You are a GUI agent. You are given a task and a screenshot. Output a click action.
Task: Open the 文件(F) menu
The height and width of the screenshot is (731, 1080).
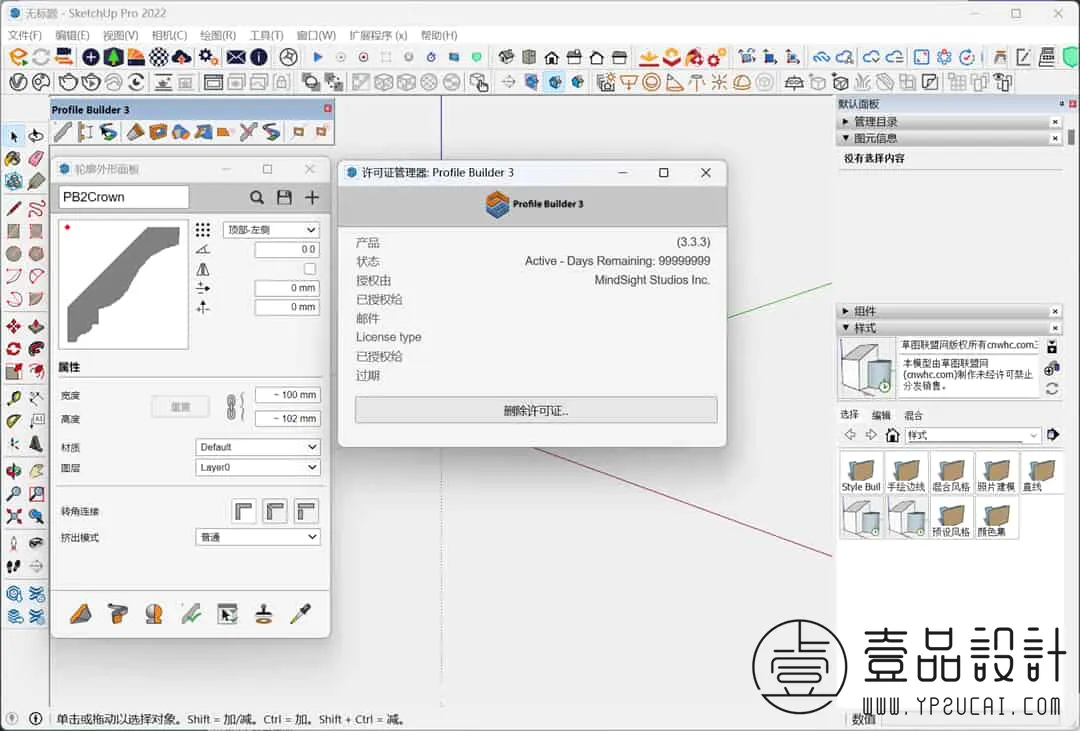coord(24,35)
